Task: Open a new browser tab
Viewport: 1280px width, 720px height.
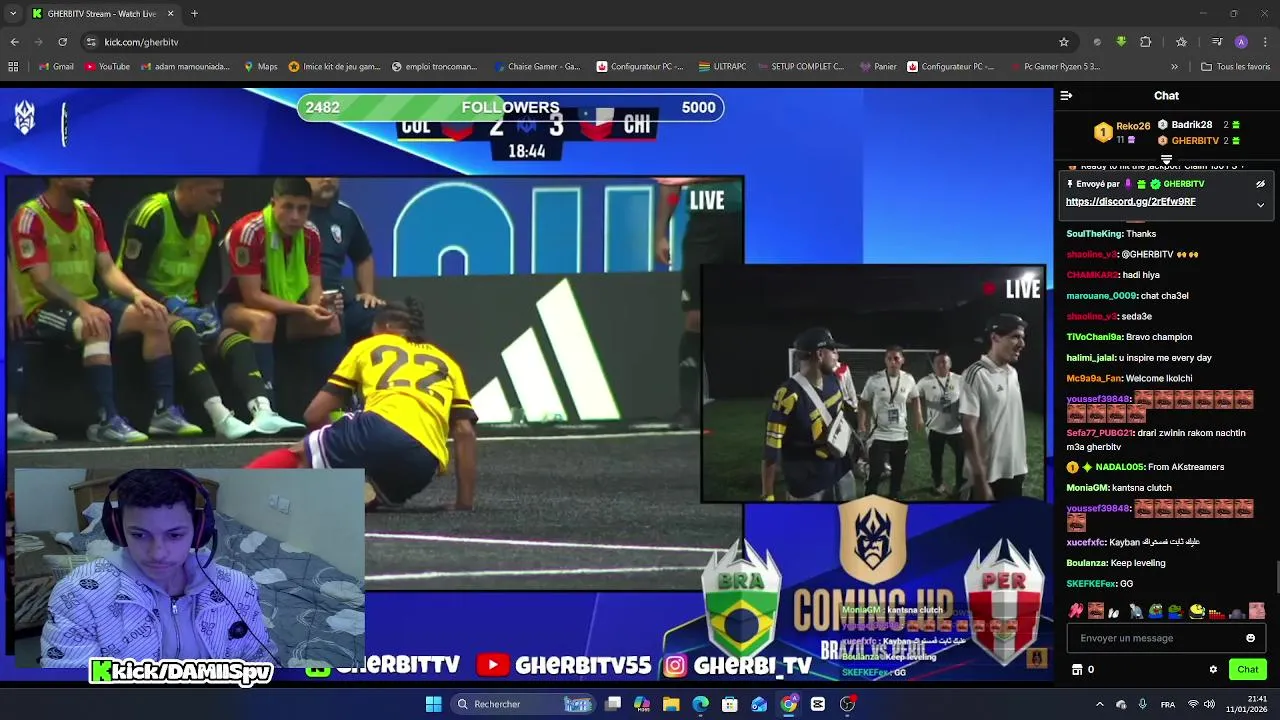Action: pos(194,14)
